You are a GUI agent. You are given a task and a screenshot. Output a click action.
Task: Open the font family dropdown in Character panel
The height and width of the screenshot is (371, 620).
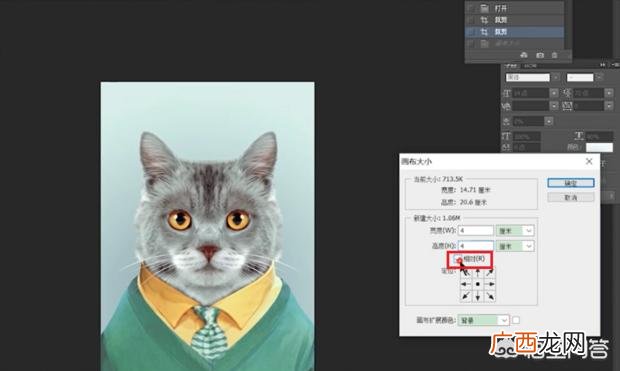[x=556, y=78]
